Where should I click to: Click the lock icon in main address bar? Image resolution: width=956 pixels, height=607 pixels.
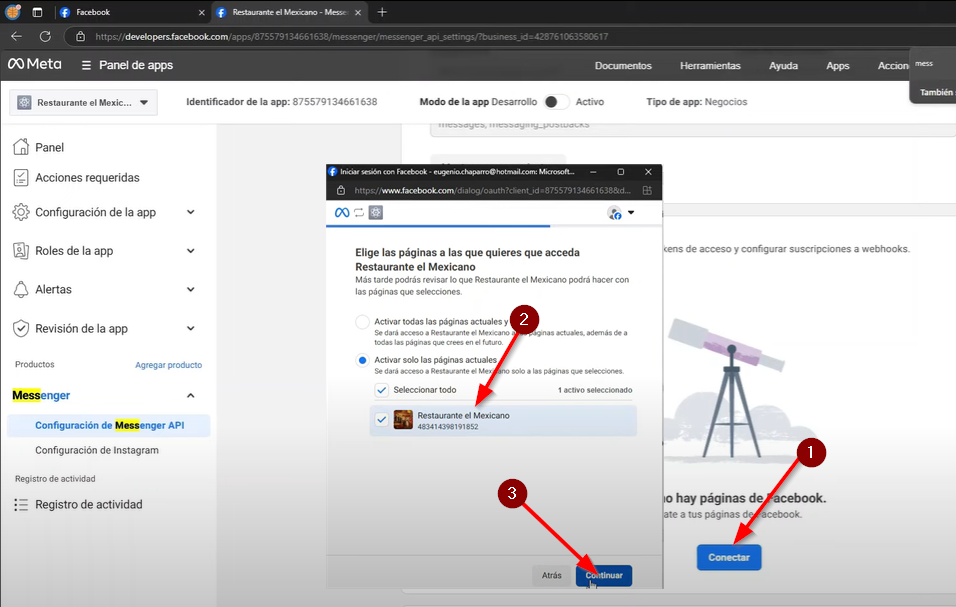click(x=80, y=37)
